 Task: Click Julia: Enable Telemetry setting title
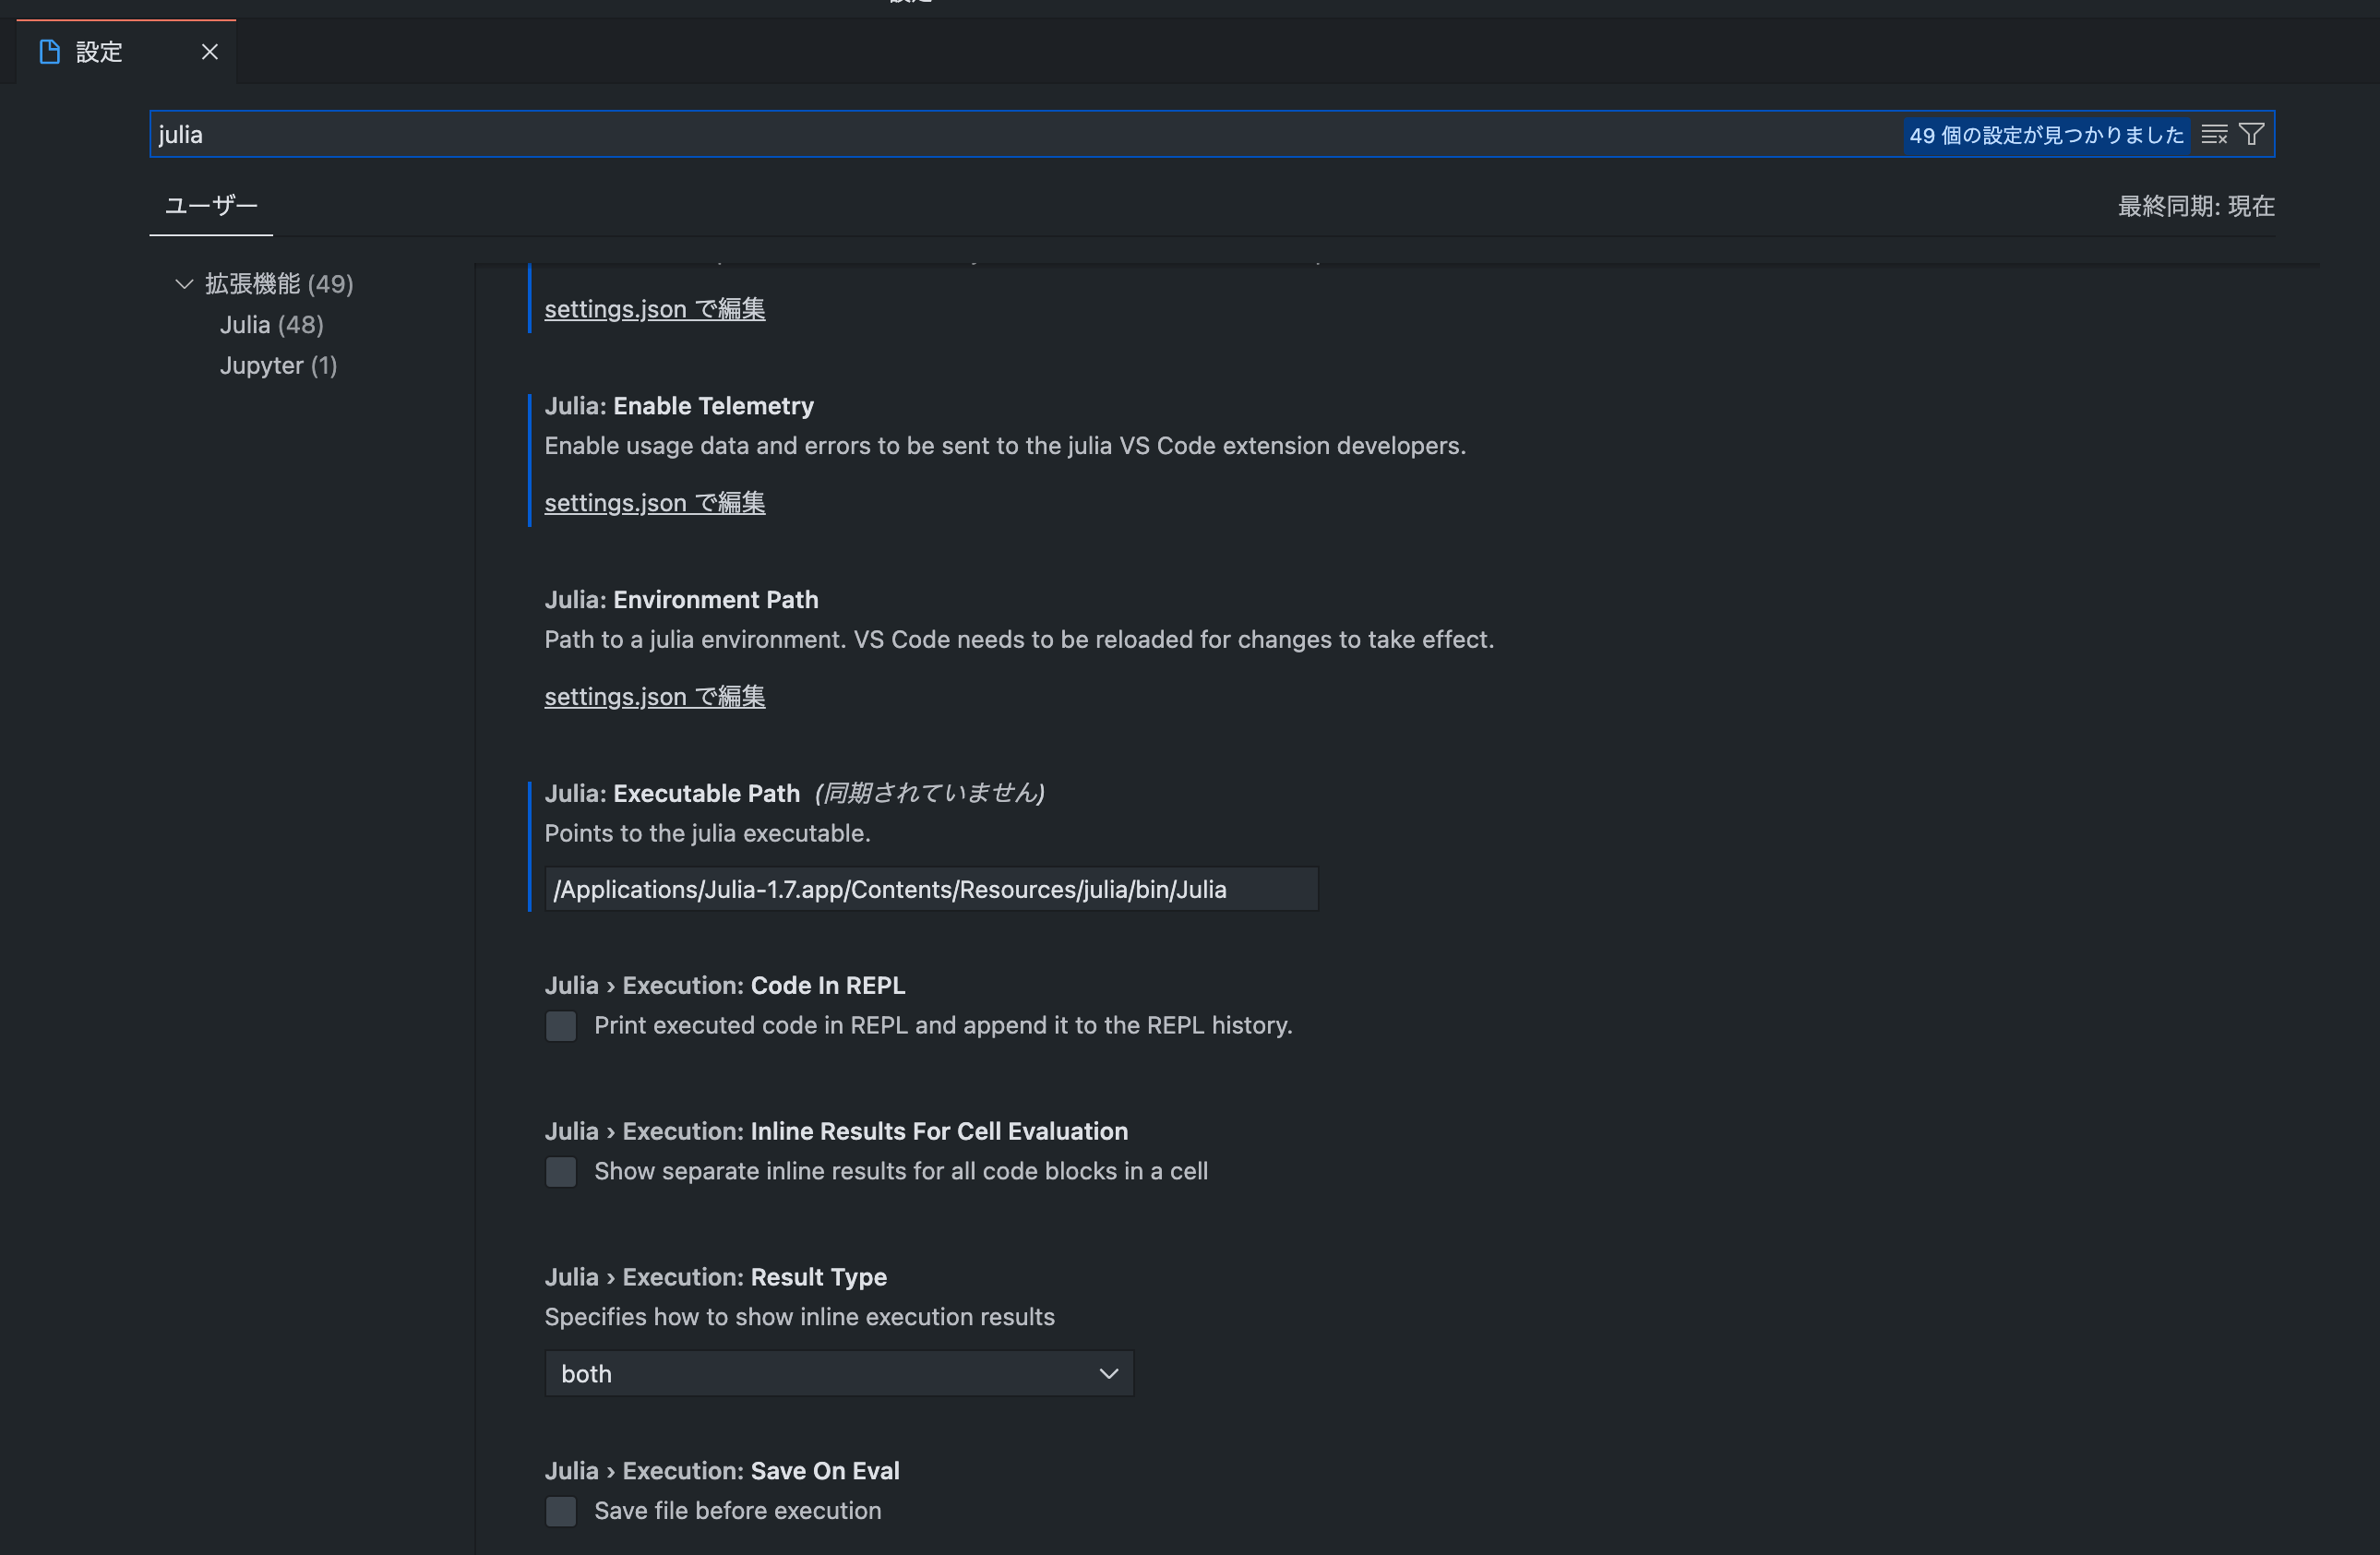pos(679,406)
